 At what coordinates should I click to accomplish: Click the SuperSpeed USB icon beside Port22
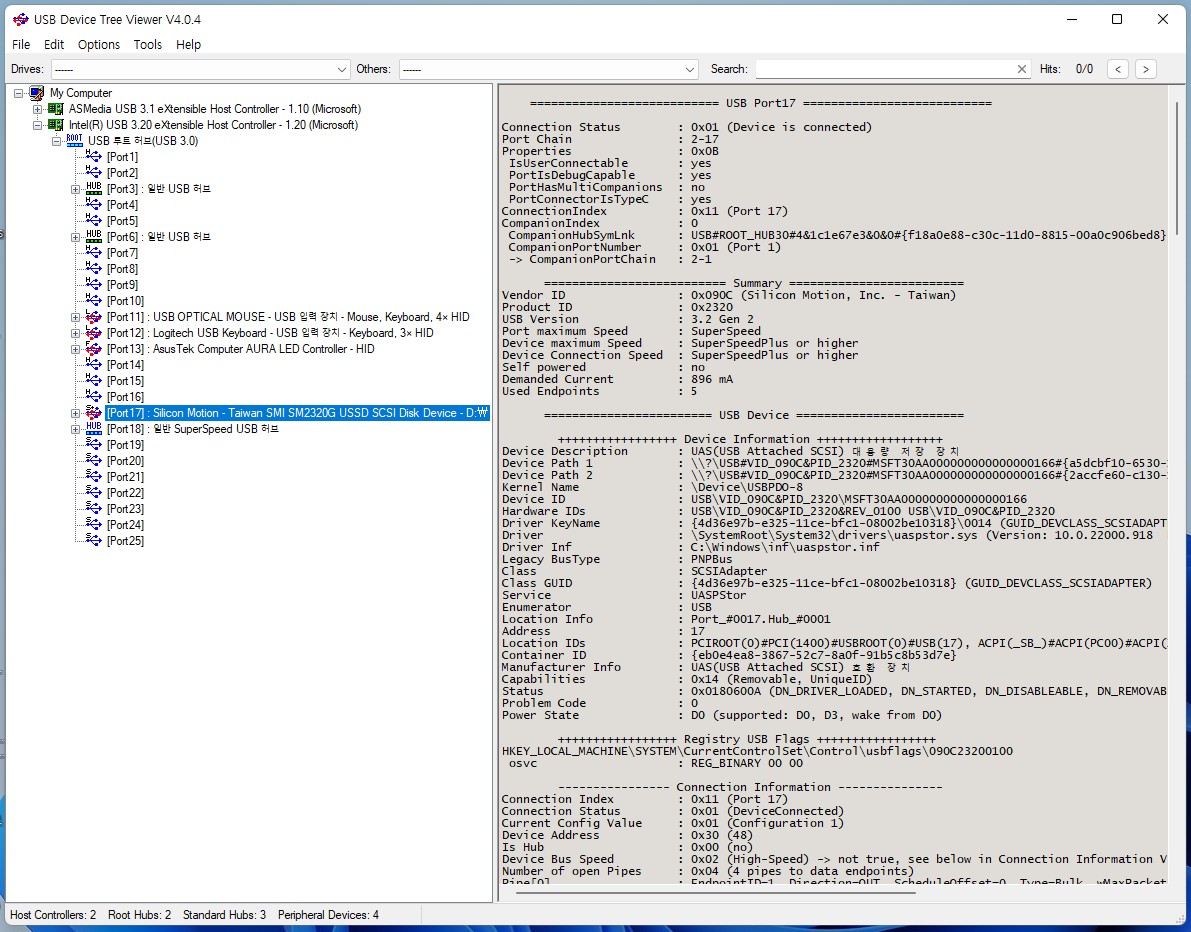tap(93, 492)
